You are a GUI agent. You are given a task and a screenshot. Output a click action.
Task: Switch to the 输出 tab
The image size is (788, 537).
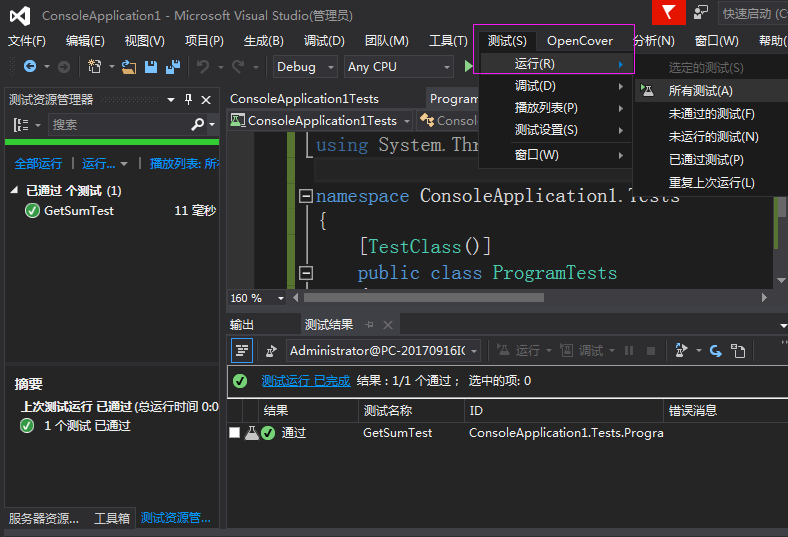click(x=242, y=325)
